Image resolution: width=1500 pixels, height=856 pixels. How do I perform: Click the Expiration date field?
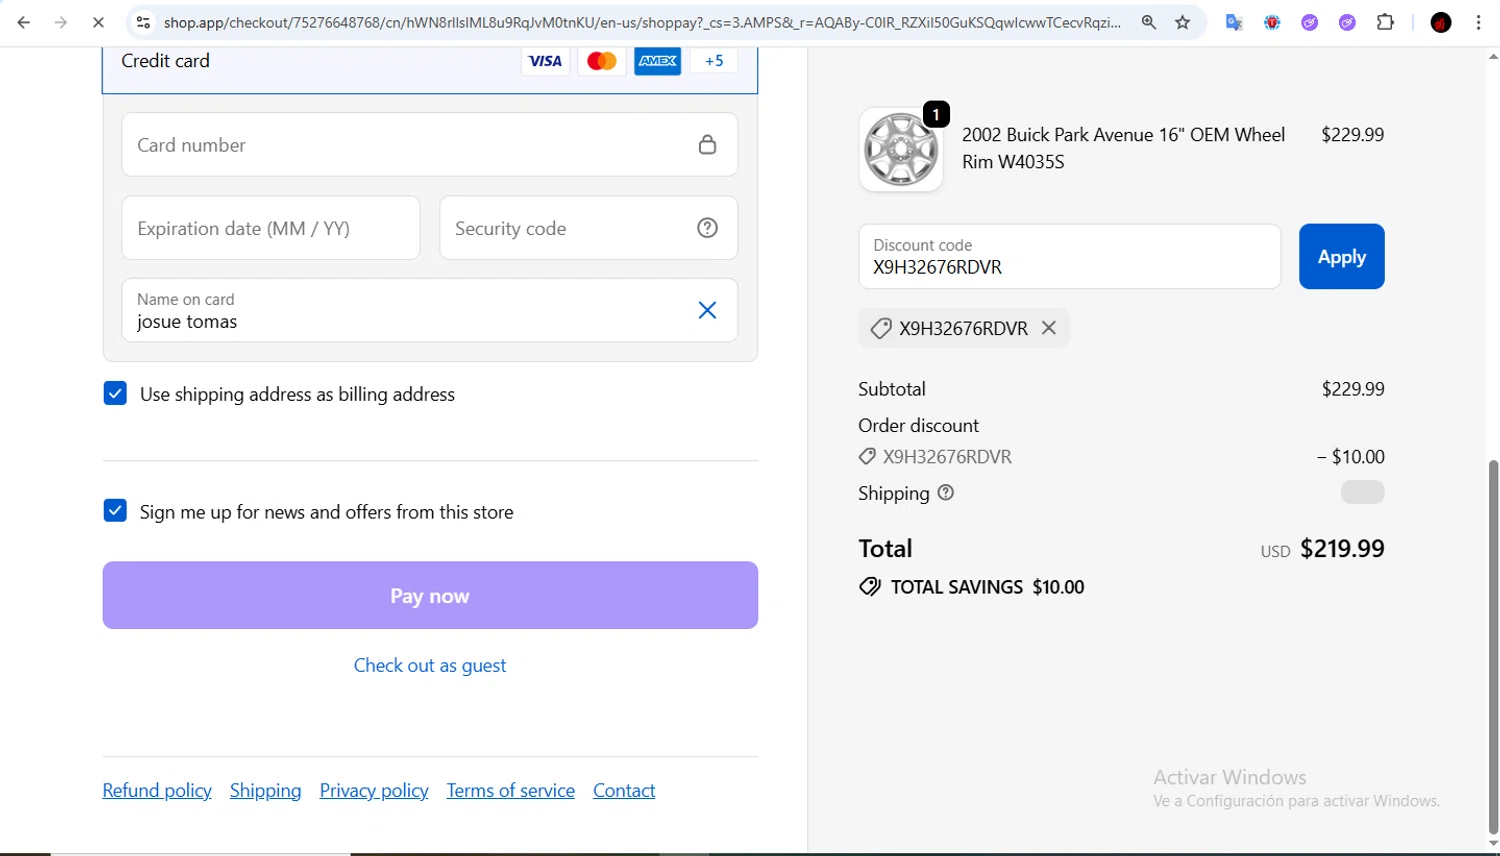coord(271,228)
